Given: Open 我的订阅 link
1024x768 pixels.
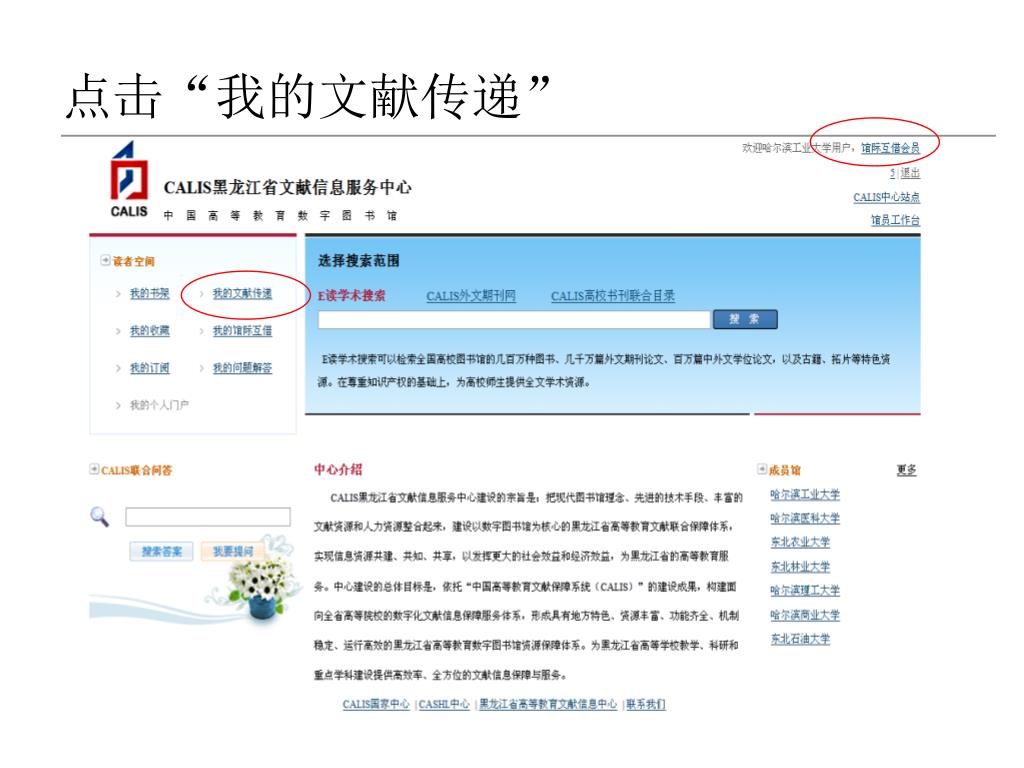Looking at the screenshot, I should pyautogui.click(x=150, y=368).
